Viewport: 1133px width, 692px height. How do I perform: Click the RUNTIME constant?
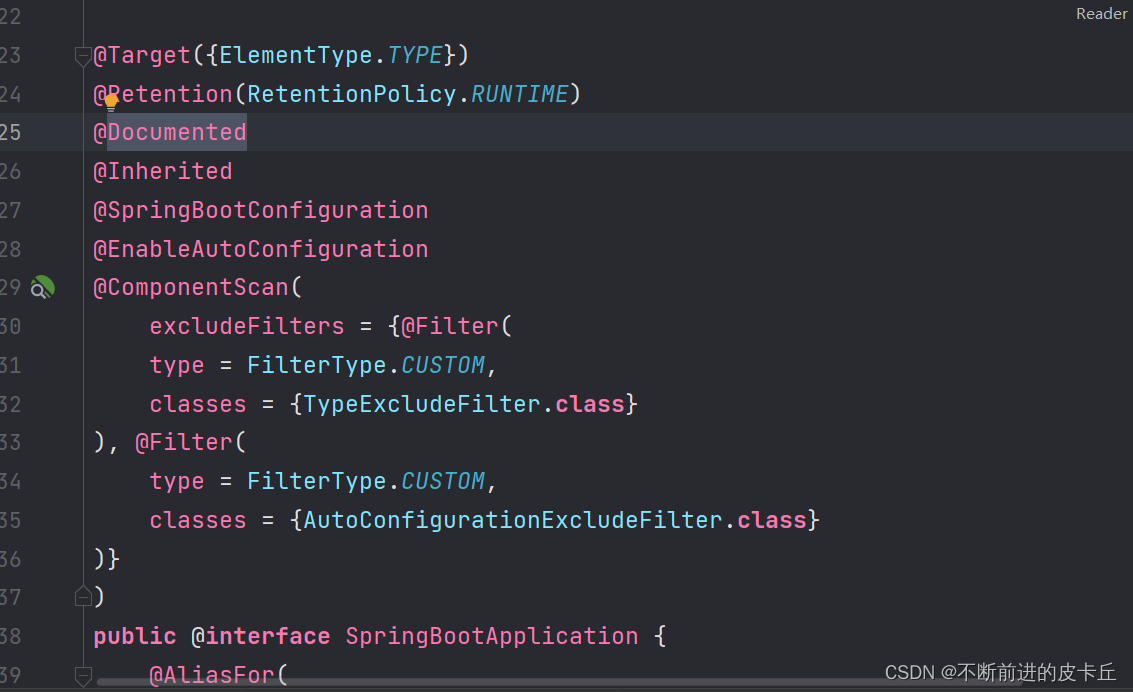pos(520,94)
